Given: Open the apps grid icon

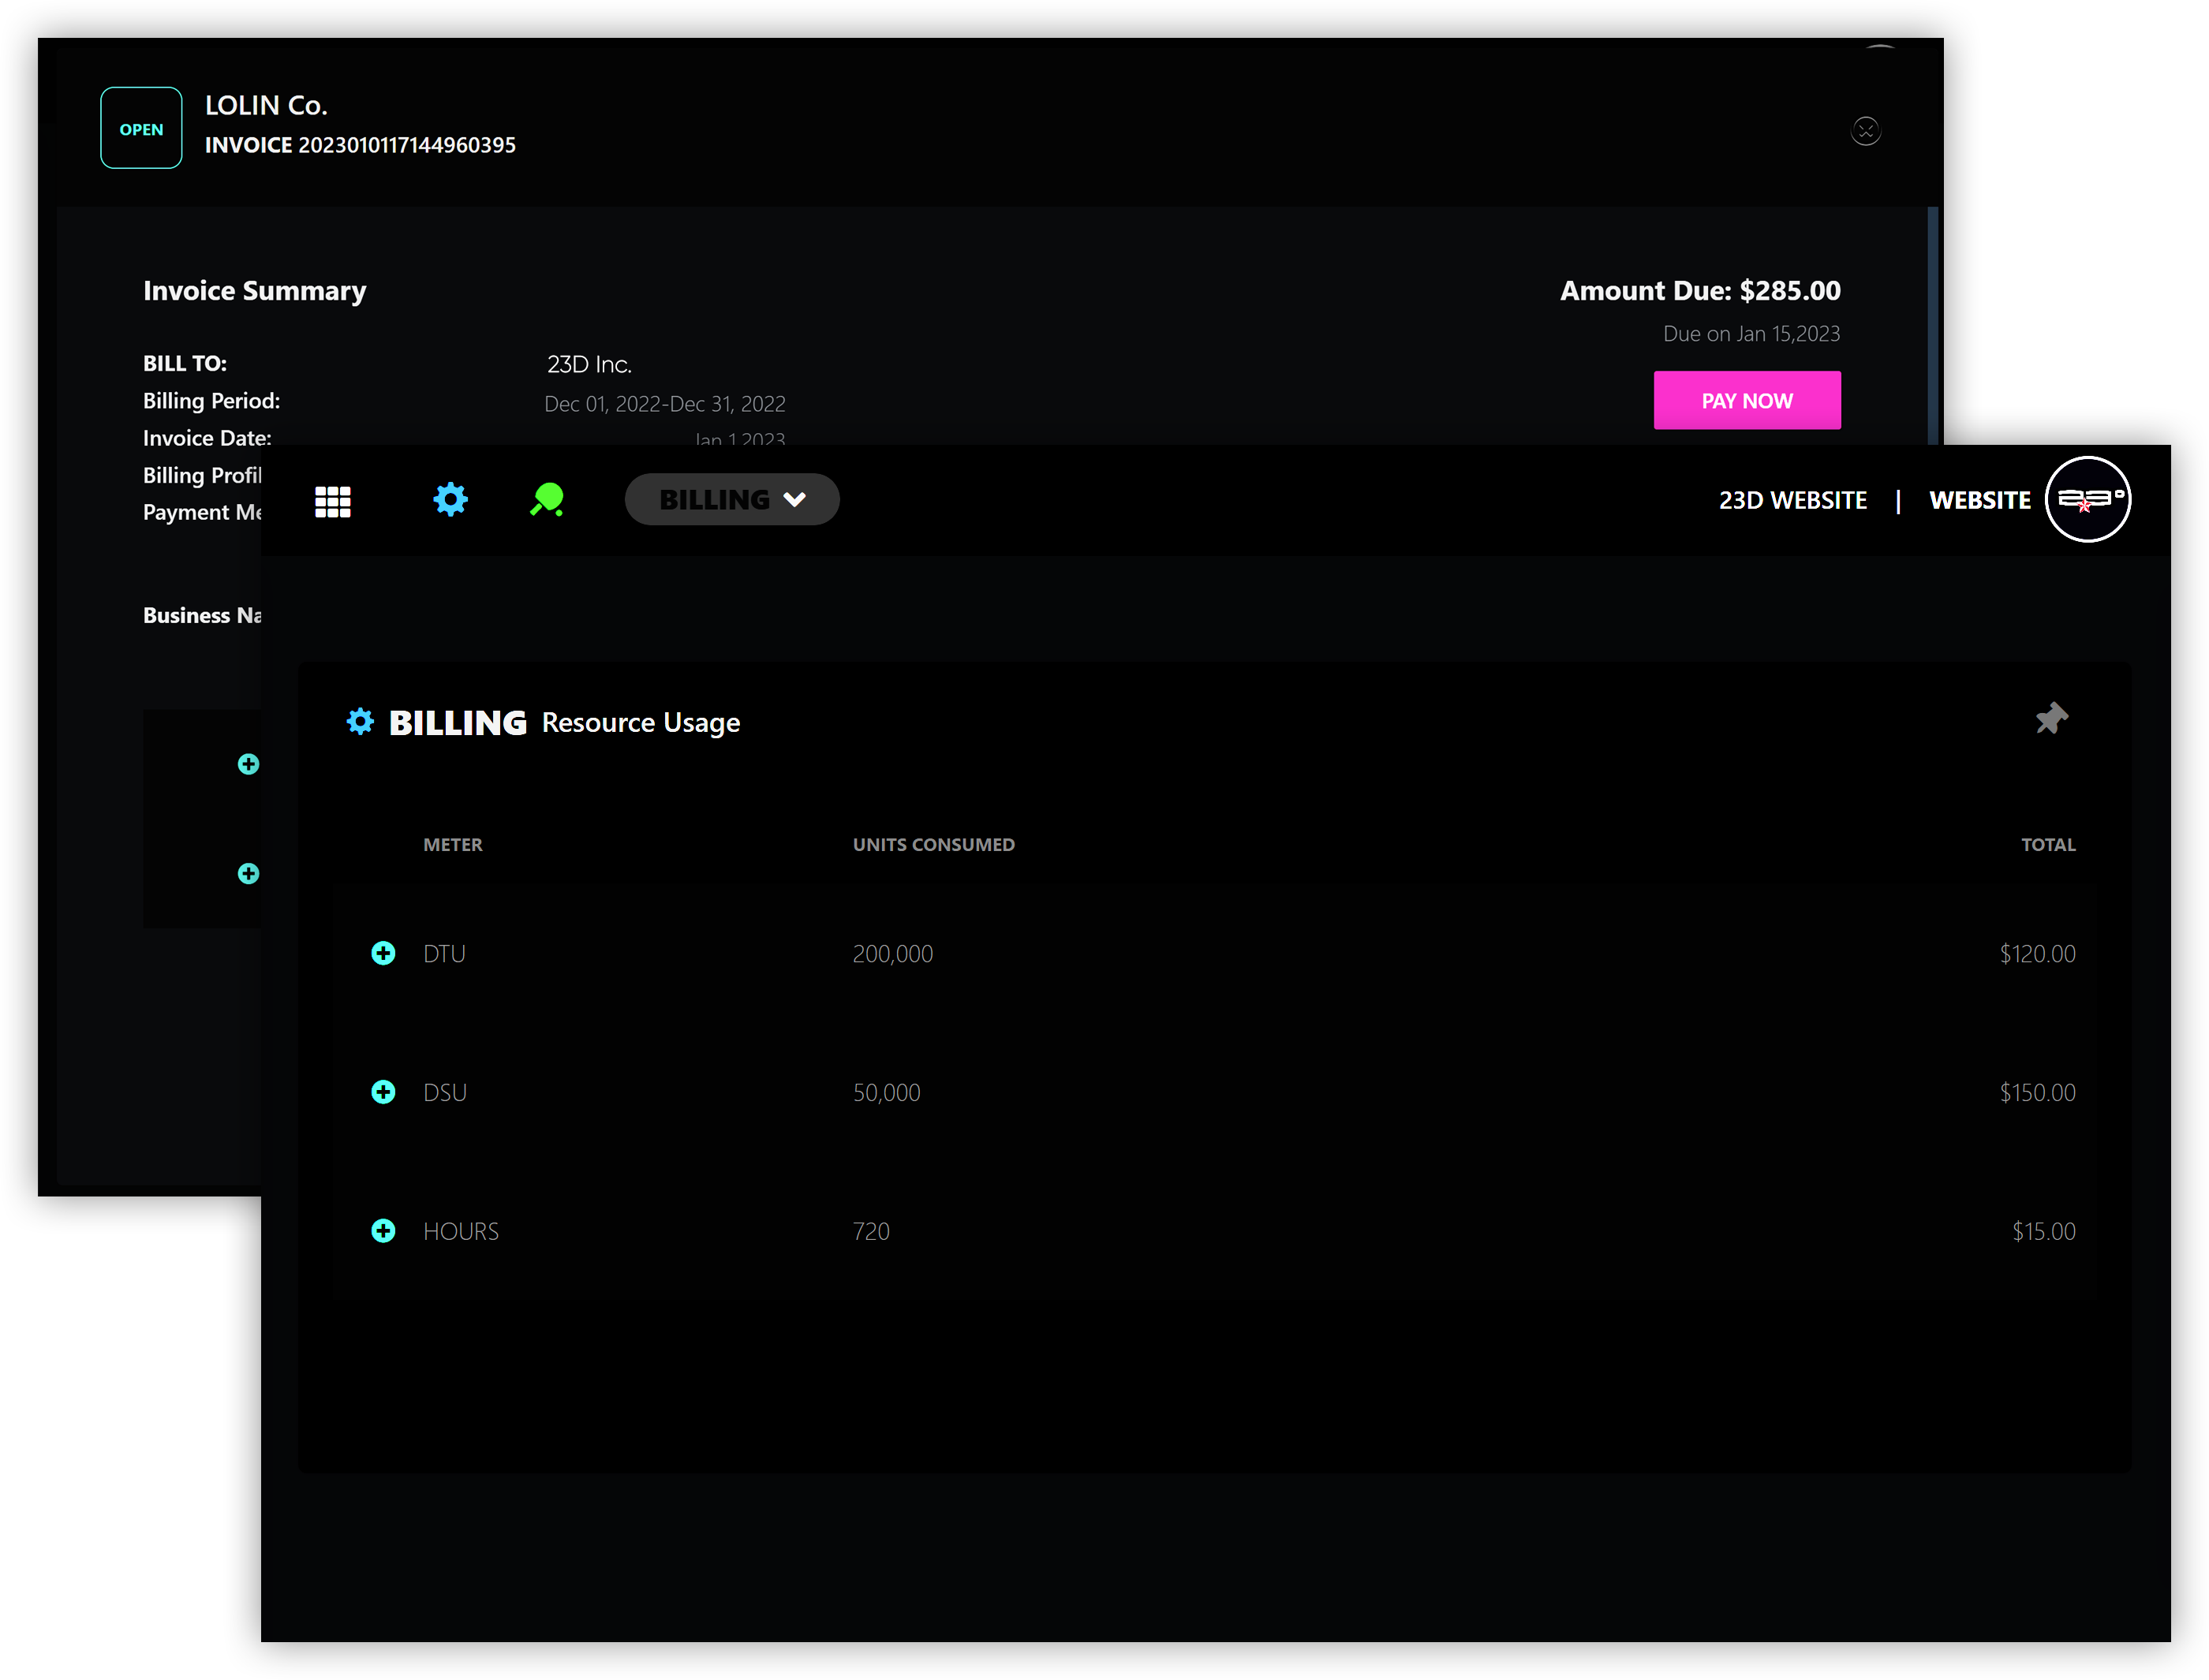Looking at the screenshot, I should (x=332, y=501).
